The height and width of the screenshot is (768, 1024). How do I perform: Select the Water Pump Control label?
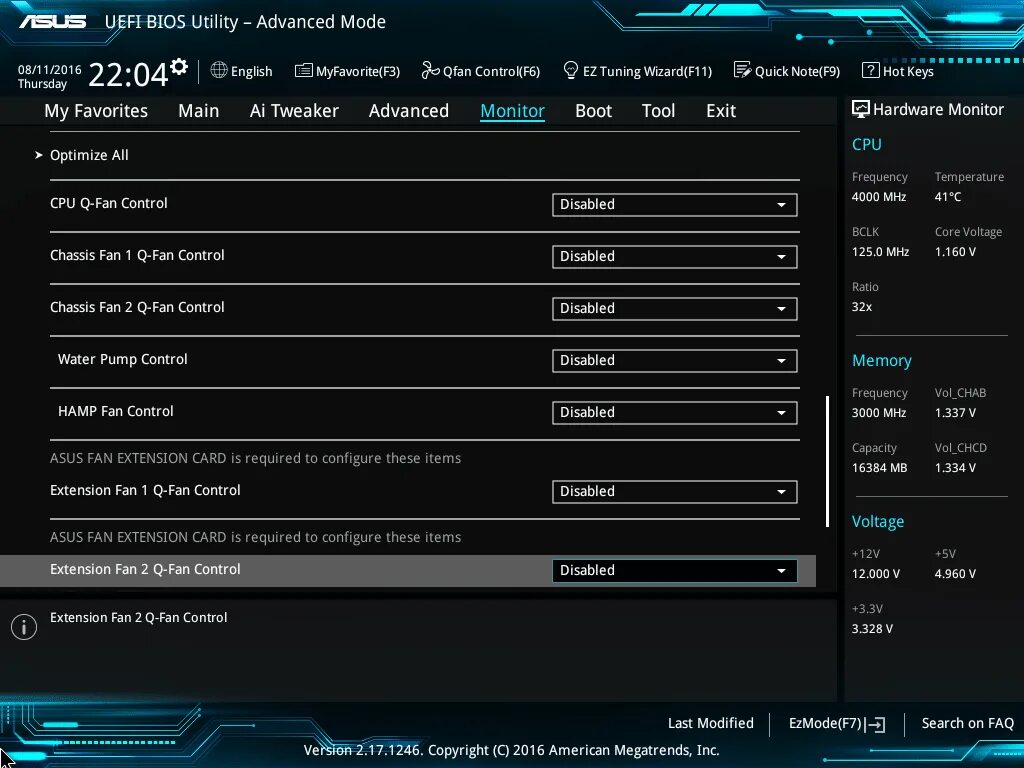123,359
